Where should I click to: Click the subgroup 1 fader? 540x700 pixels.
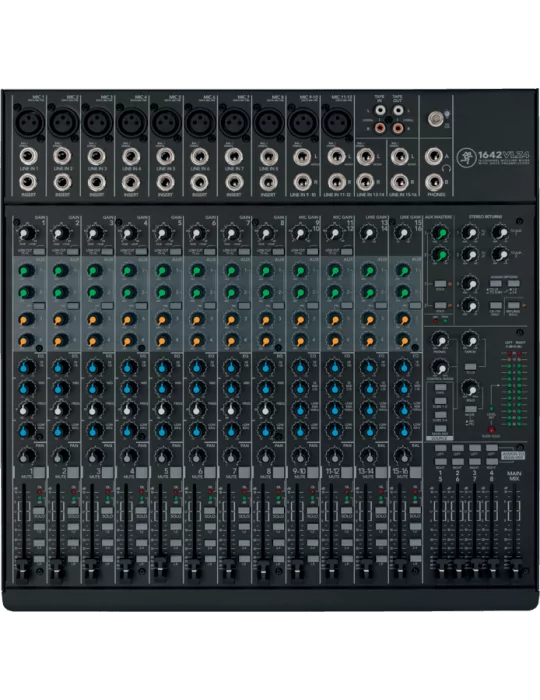click(x=441, y=570)
